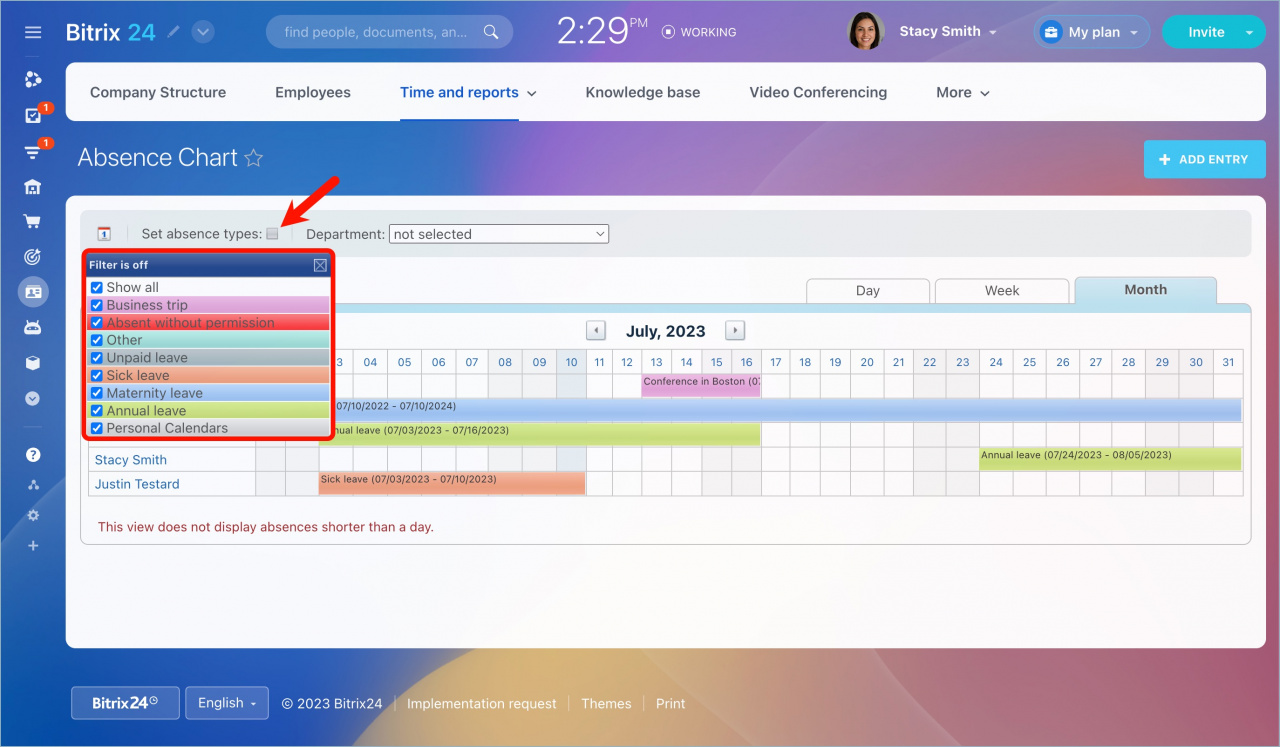Open the Feed icon in sidebar
1280x747 pixels.
tap(33, 79)
